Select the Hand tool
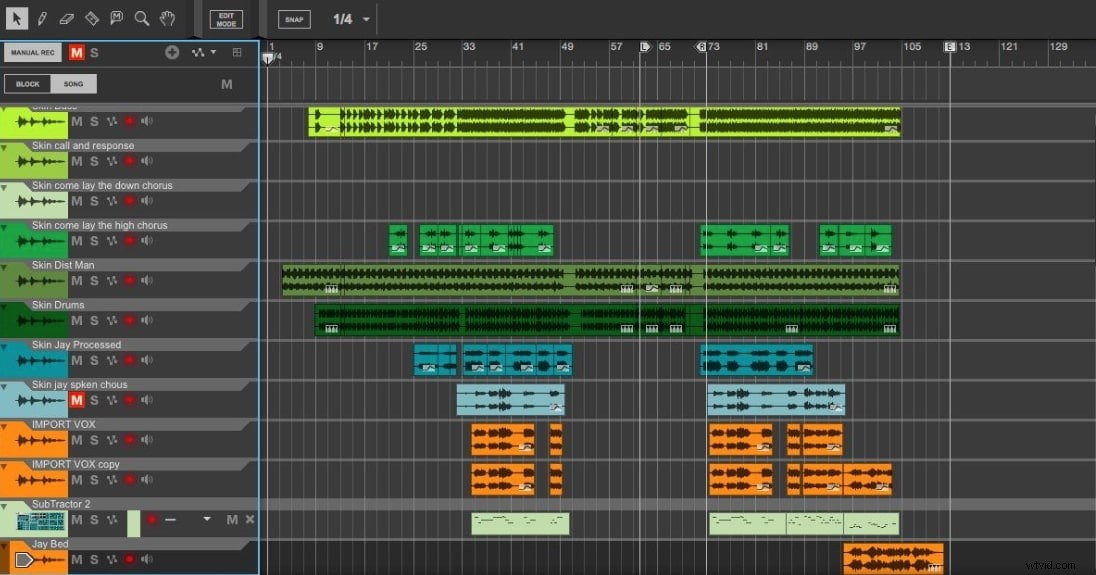The width and height of the screenshot is (1096, 575). (x=168, y=18)
